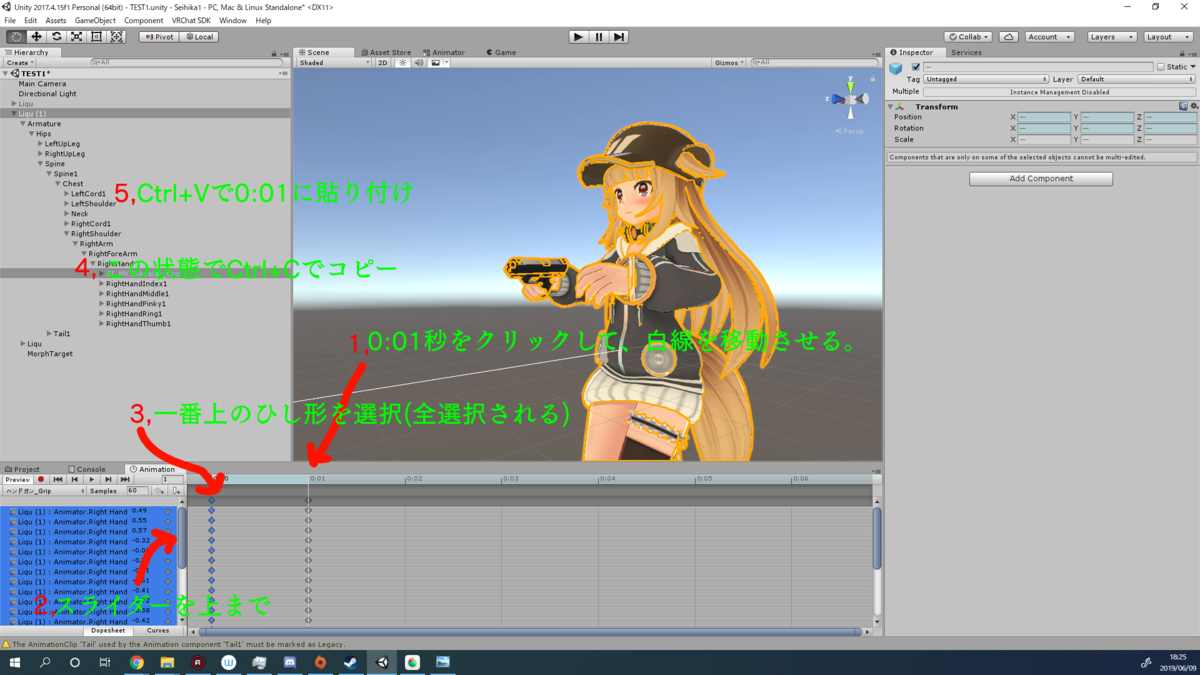Open the GameObject menu
1200x675 pixels.
point(94,20)
